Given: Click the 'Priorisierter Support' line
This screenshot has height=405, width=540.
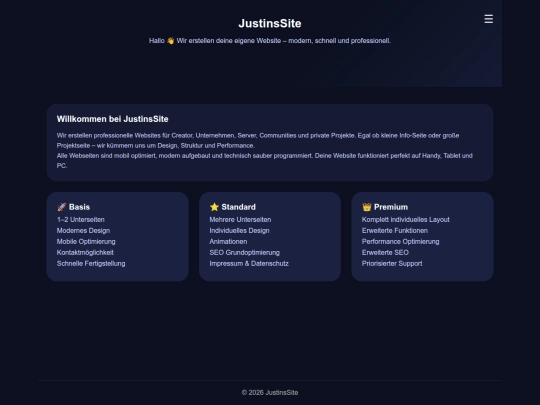Looking at the screenshot, I should click(392, 263).
